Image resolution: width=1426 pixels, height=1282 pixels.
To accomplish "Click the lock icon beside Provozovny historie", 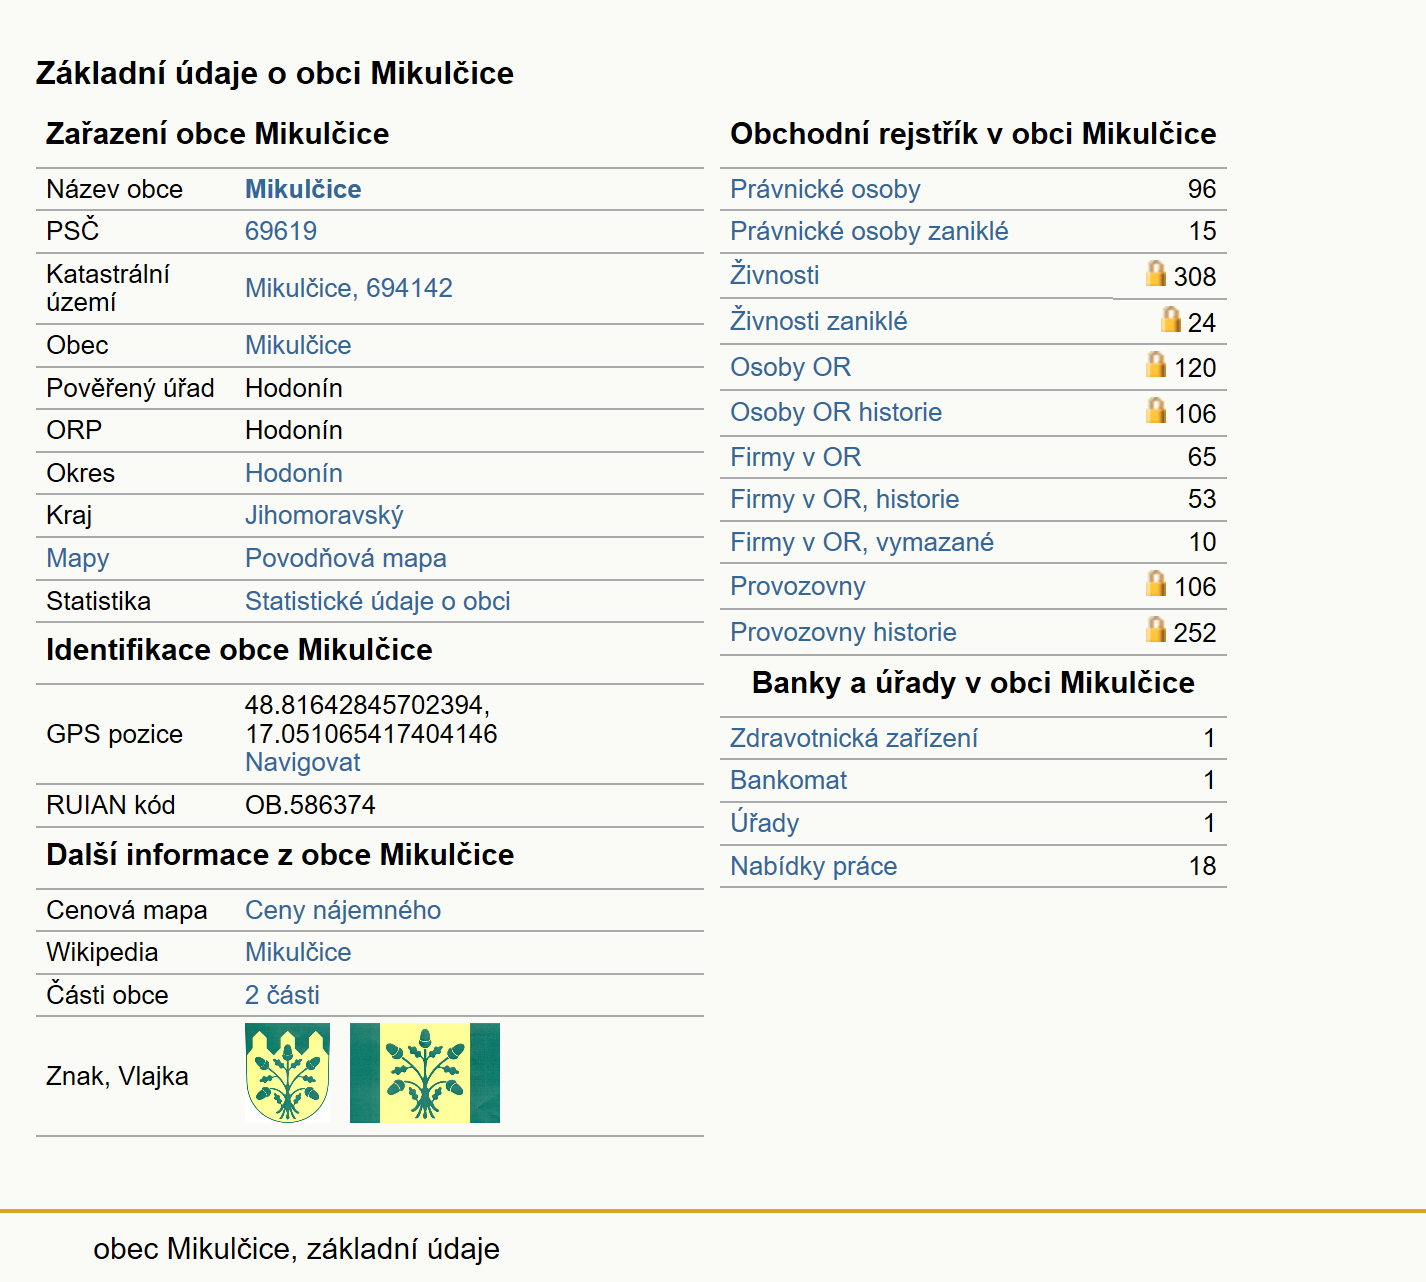I will tap(1156, 629).
